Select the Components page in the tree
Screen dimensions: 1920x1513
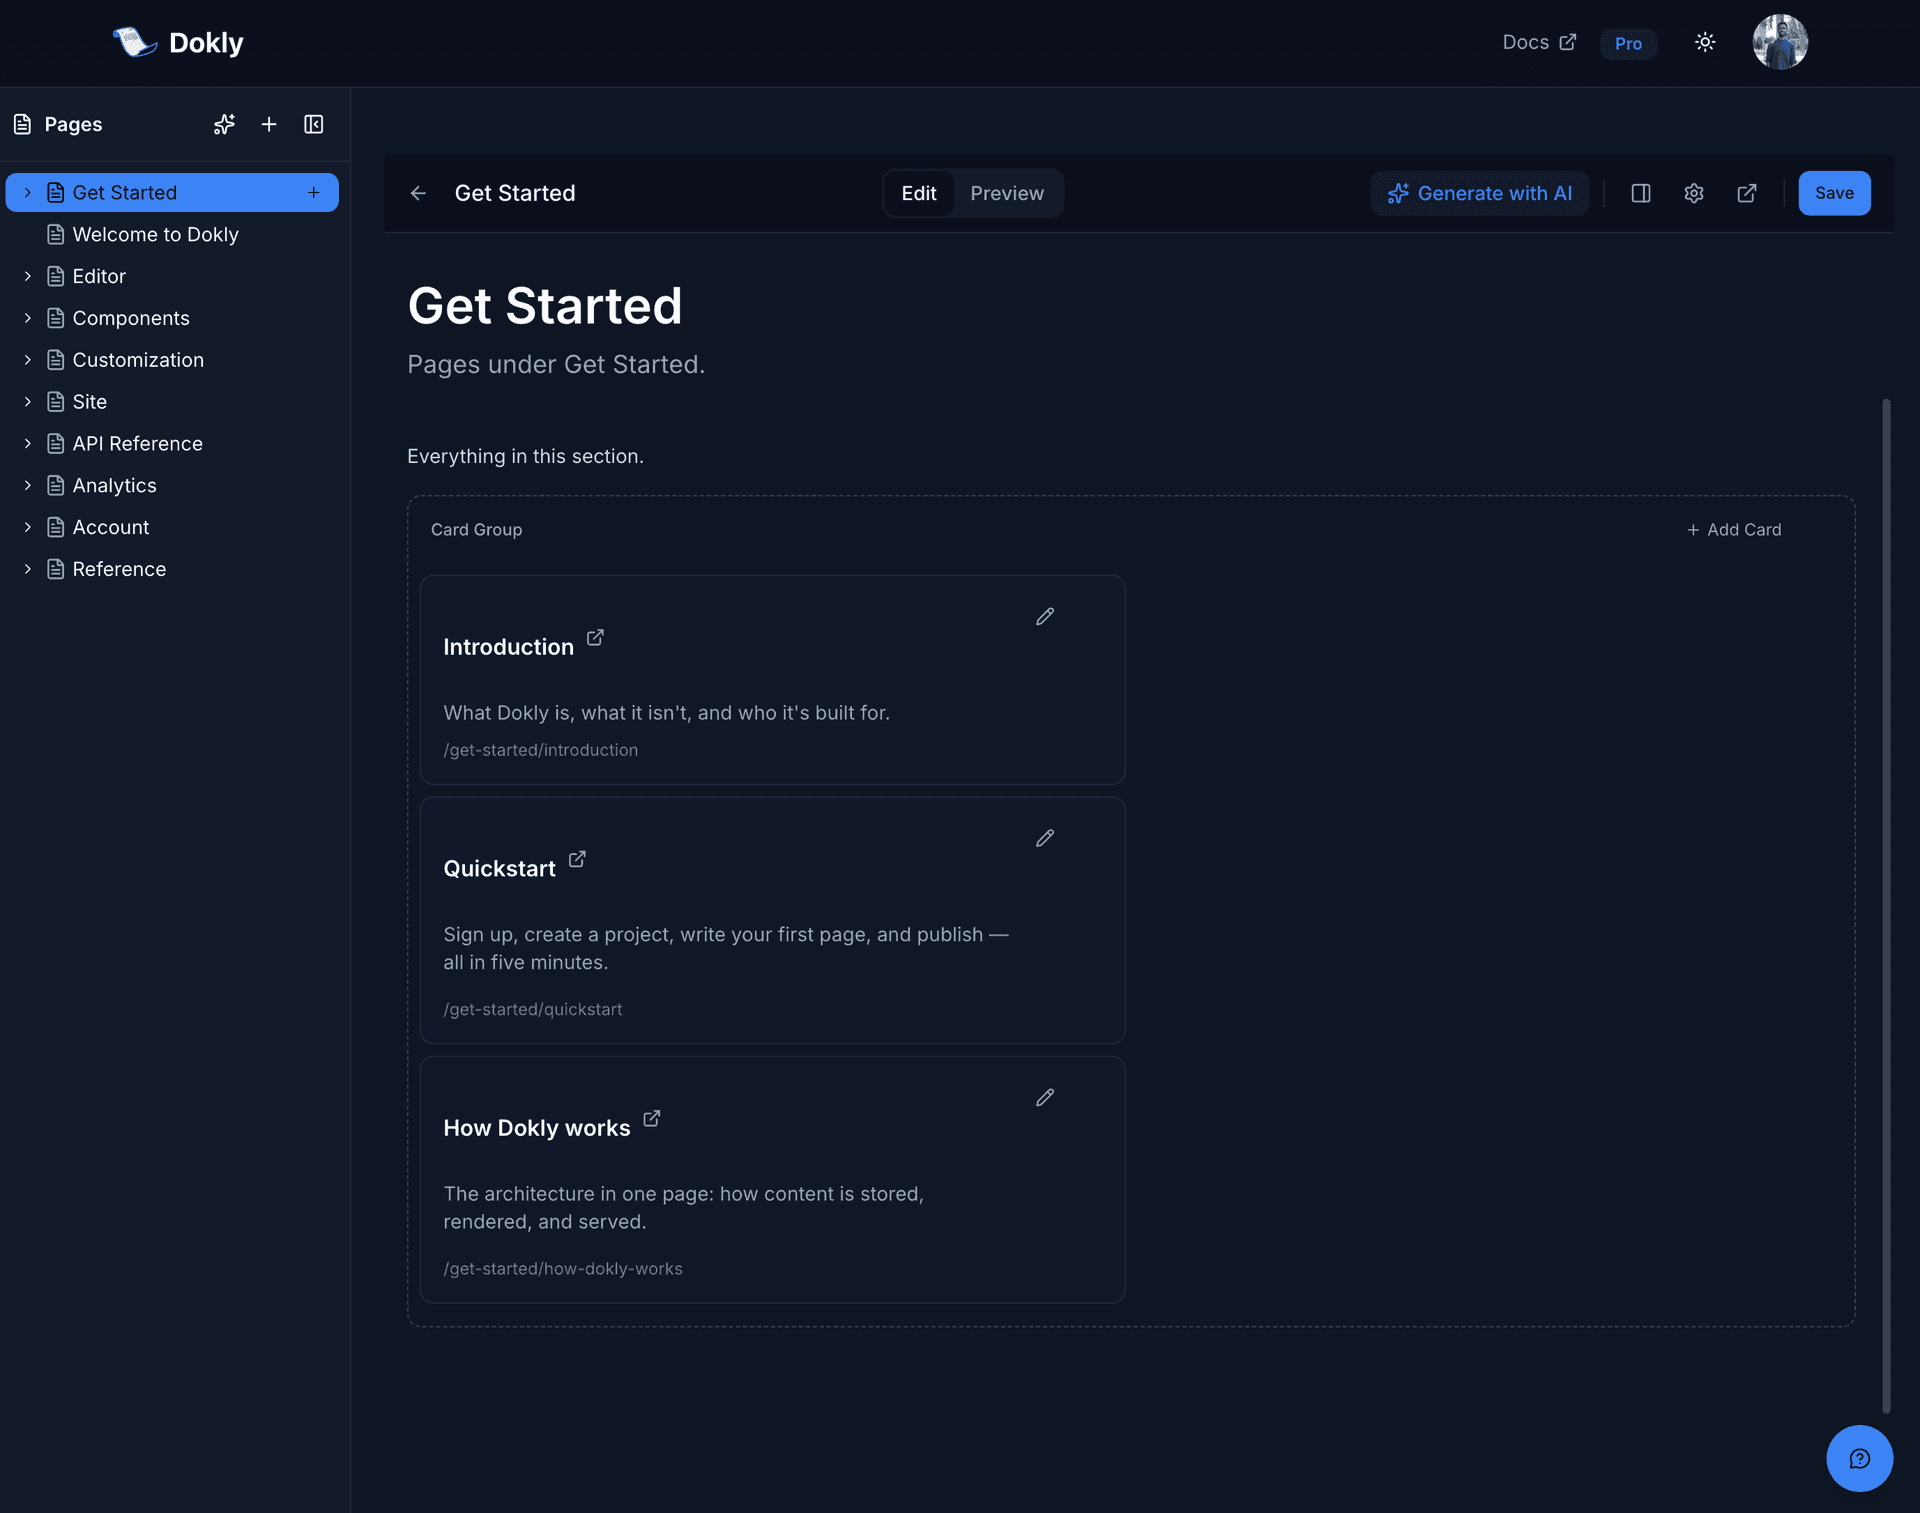point(131,318)
